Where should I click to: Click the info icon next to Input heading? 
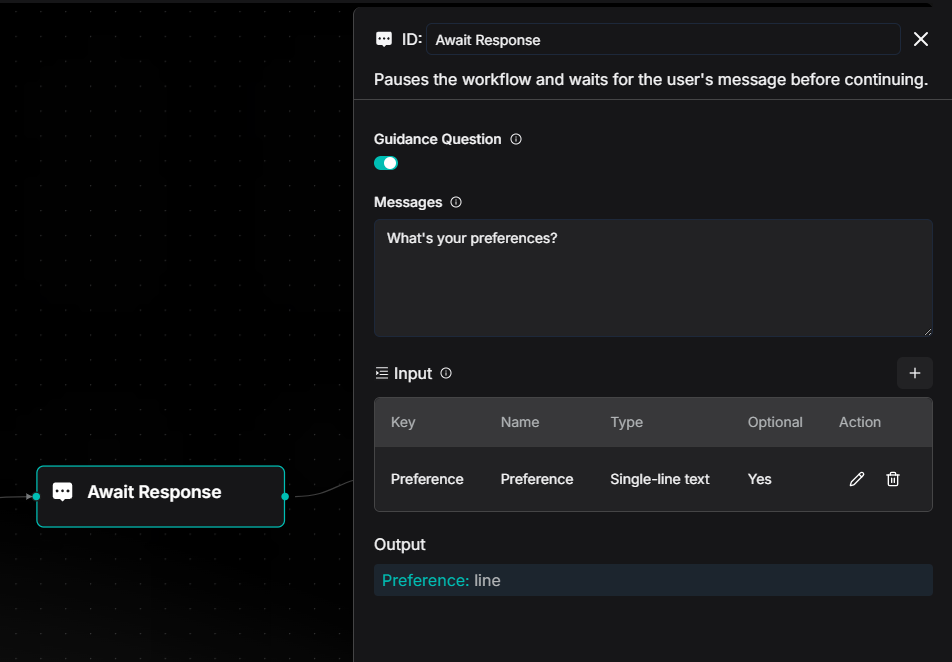click(x=446, y=373)
